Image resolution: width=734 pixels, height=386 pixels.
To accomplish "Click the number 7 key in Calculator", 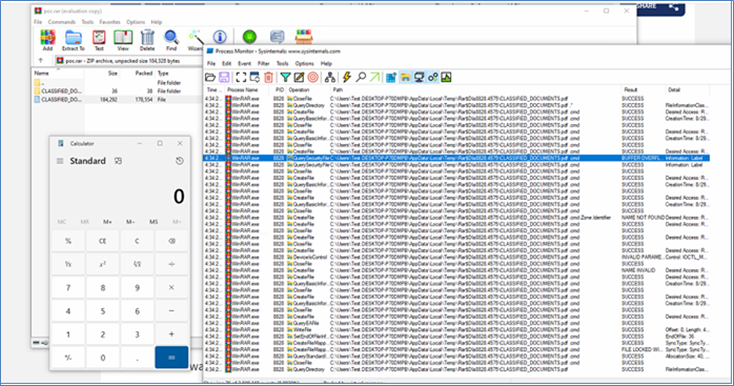I will pyautogui.click(x=68, y=288).
